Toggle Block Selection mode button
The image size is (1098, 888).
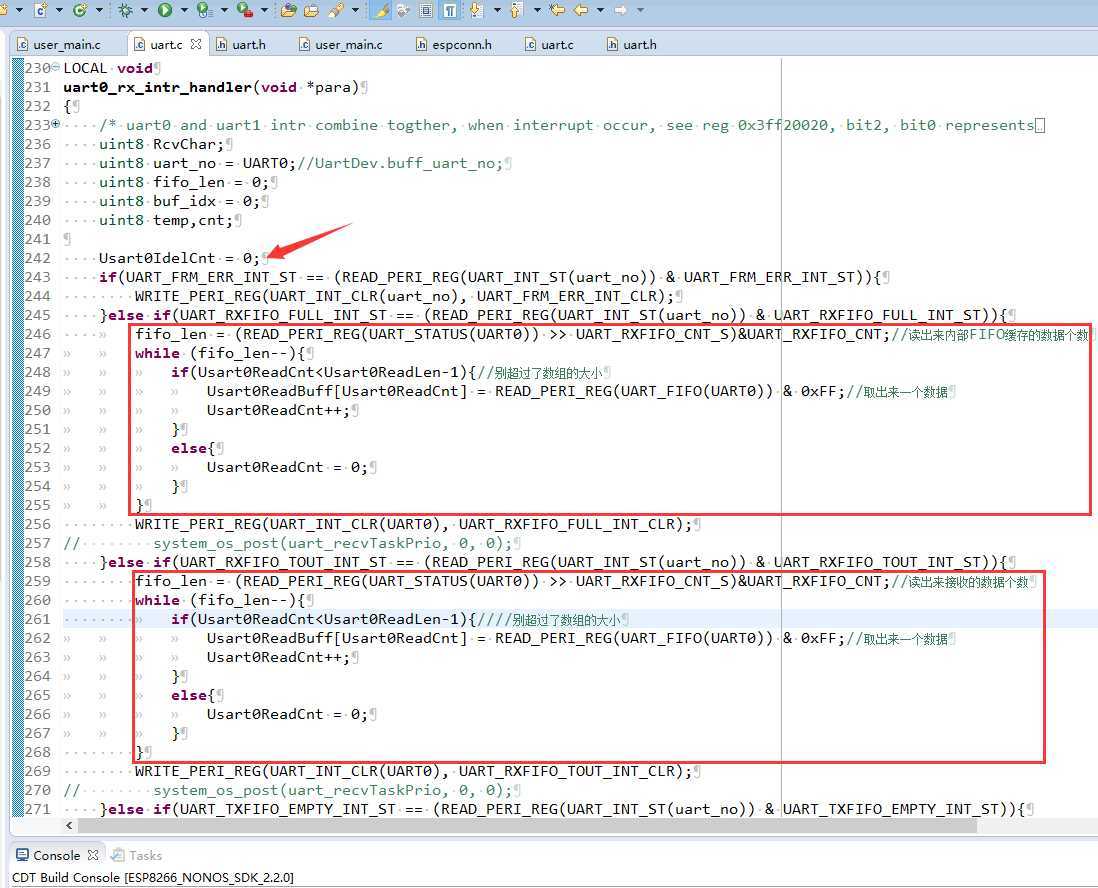(426, 10)
